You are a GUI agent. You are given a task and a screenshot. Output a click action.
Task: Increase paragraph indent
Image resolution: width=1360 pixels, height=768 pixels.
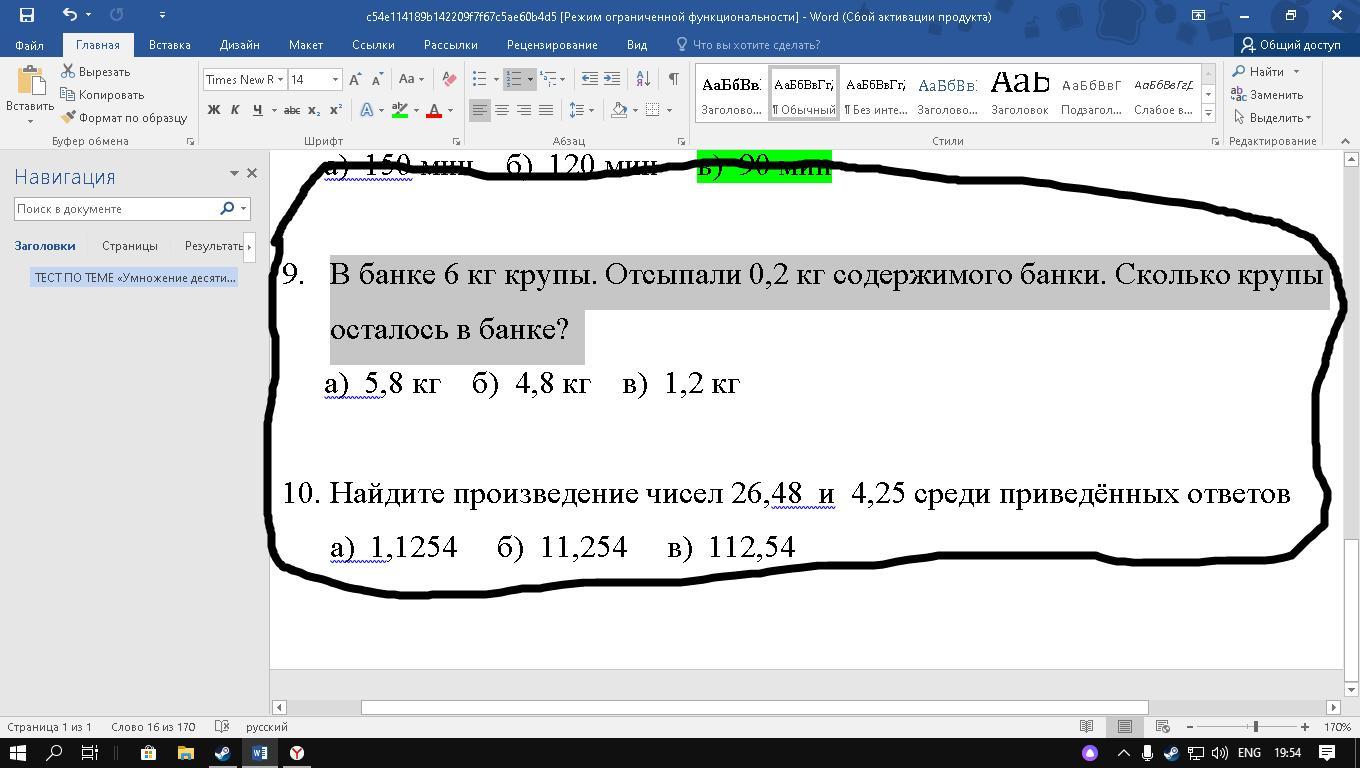pyautogui.click(x=612, y=79)
